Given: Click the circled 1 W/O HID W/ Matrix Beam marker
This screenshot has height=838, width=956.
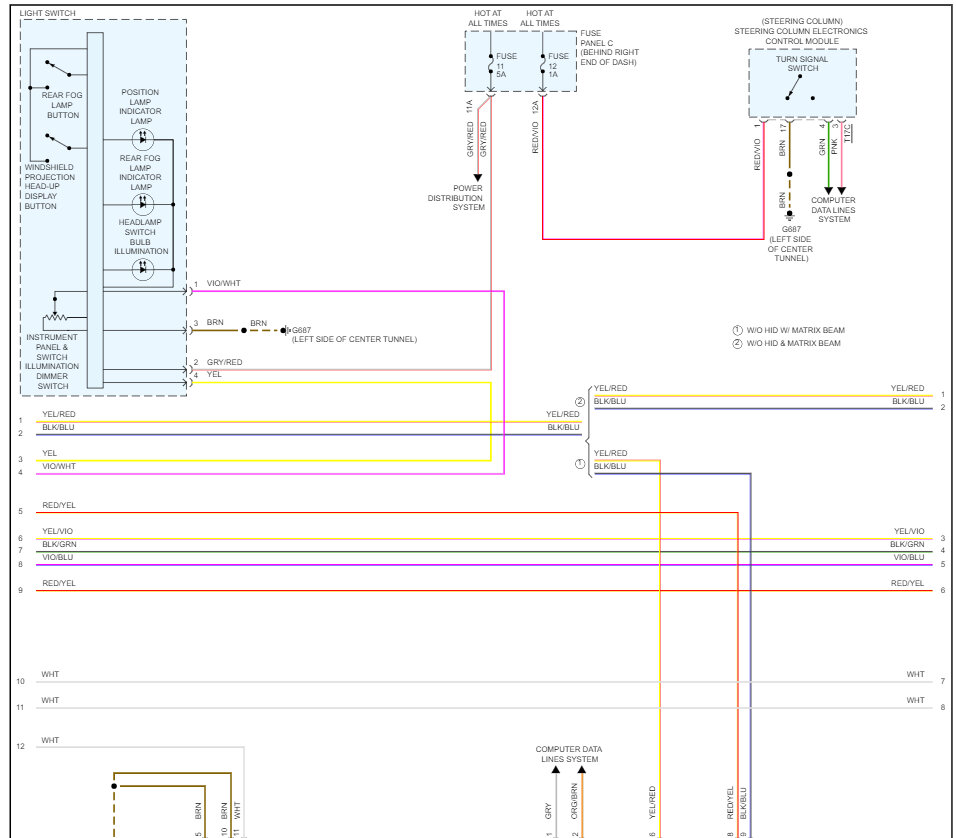Looking at the screenshot, I should tap(737, 330).
